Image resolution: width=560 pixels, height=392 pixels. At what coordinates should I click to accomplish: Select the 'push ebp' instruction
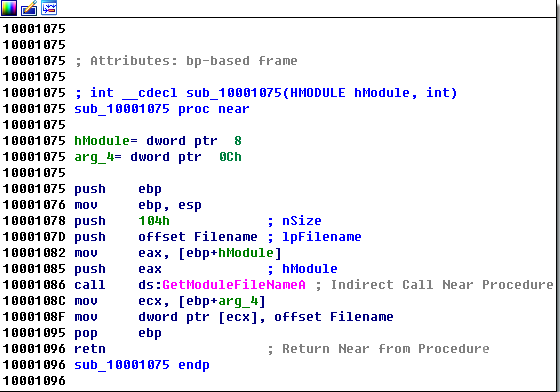click(x=118, y=189)
